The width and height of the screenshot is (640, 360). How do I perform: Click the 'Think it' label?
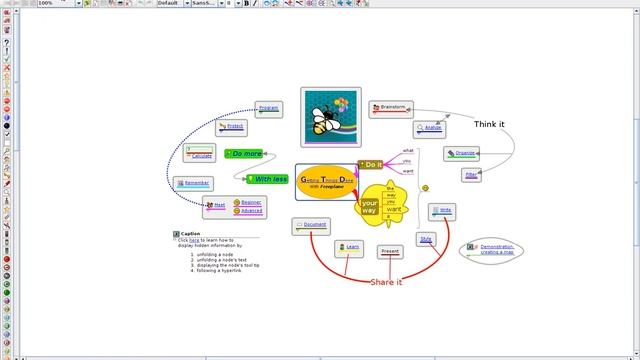[x=489, y=124]
